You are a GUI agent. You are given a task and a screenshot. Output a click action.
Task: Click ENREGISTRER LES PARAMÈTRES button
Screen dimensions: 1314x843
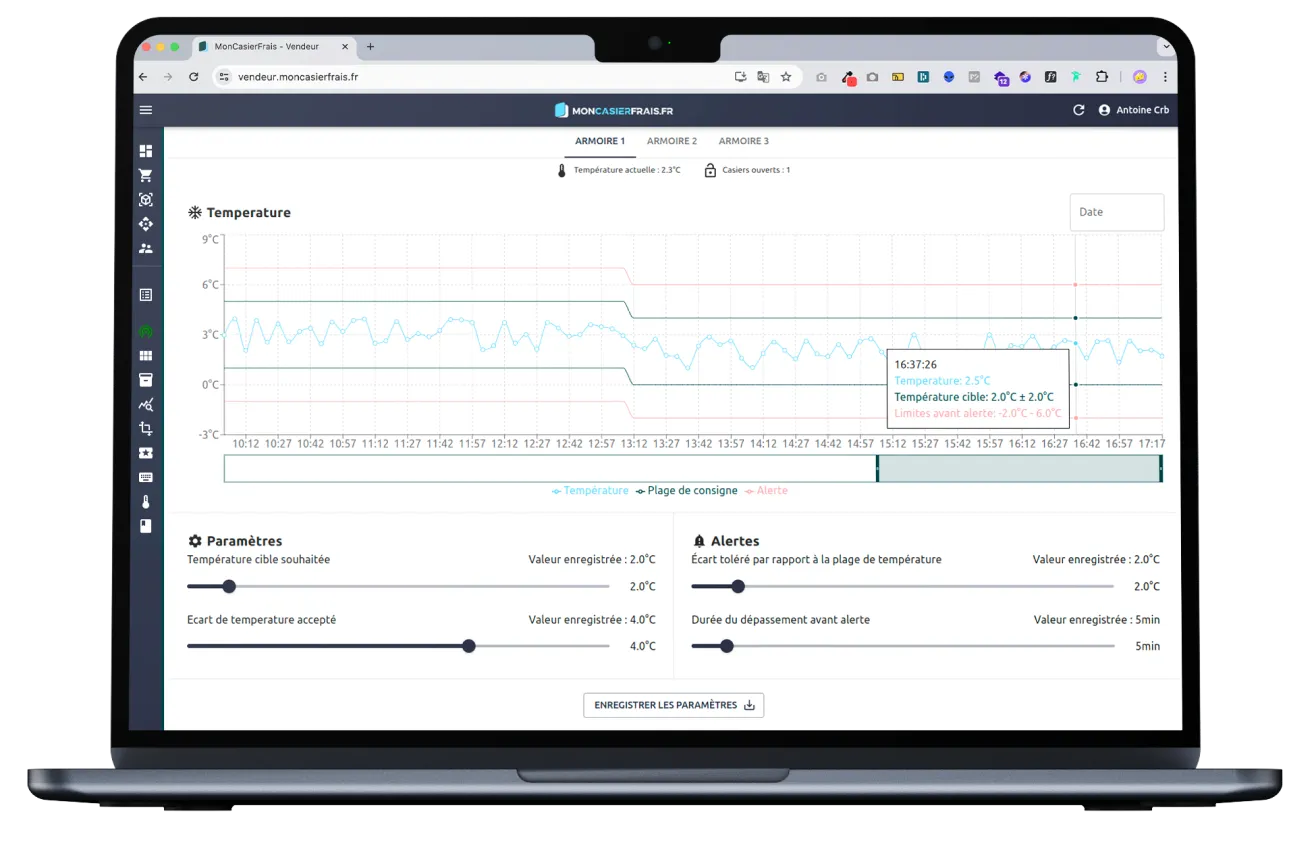674,705
